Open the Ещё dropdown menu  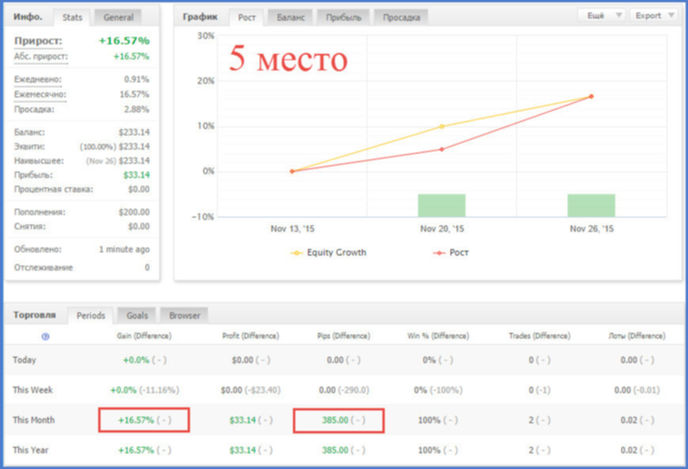(x=602, y=16)
